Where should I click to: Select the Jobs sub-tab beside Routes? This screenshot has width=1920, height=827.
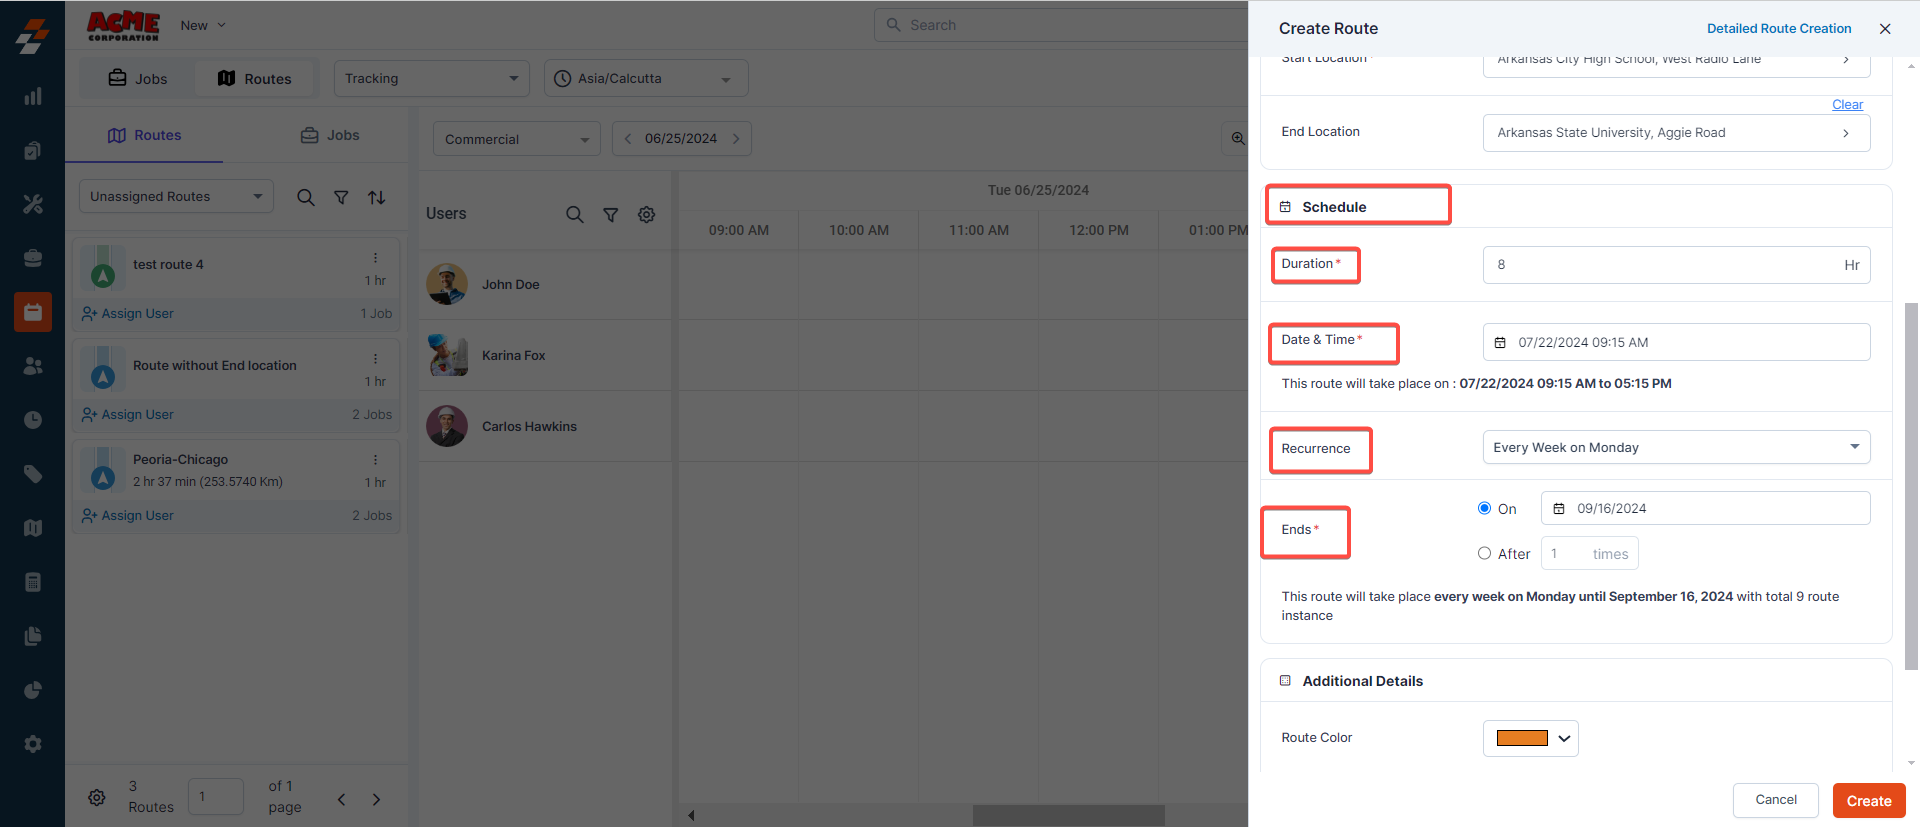click(x=330, y=135)
